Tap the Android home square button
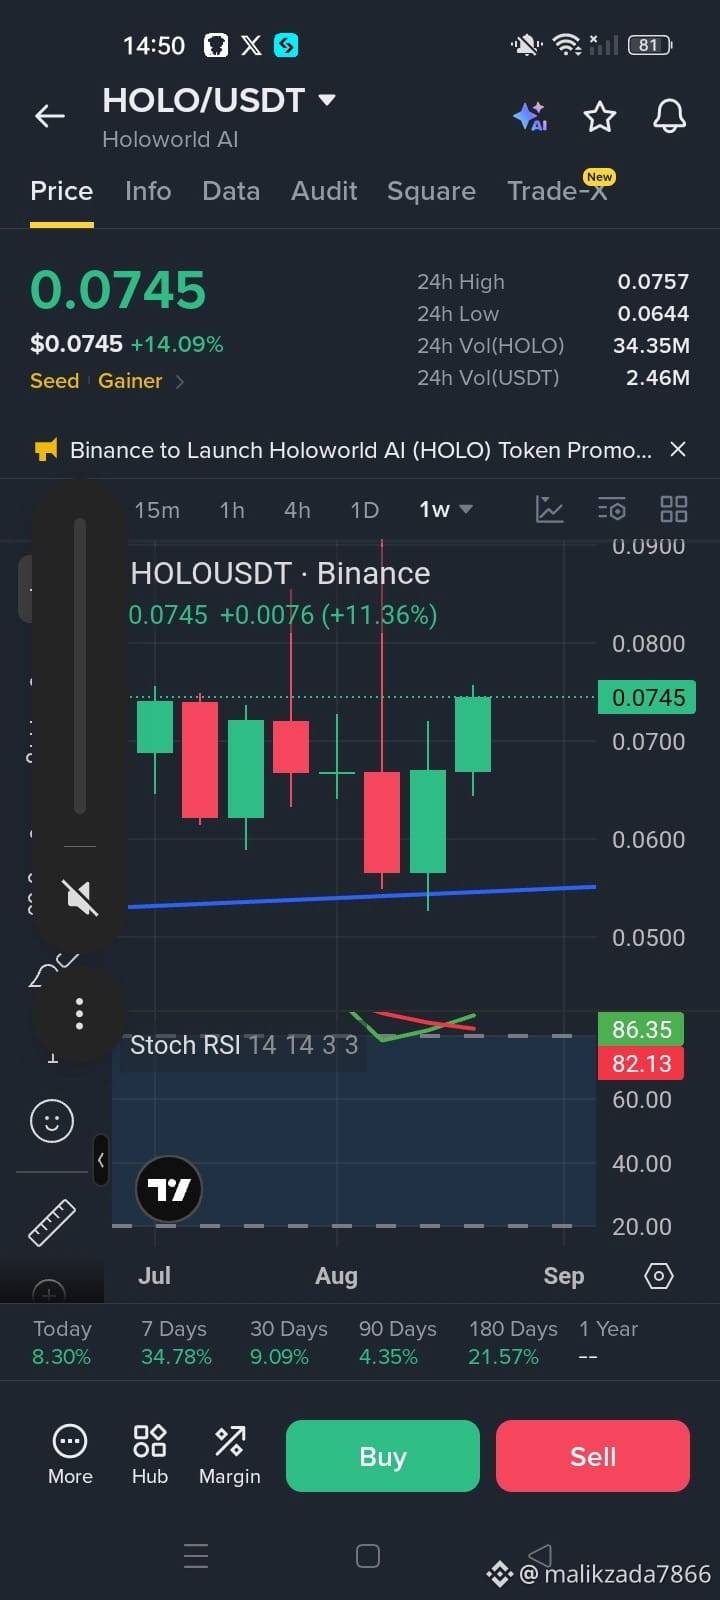This screenshot has width=720, height=1600. pyautogui.click(x=368, y=1556)
